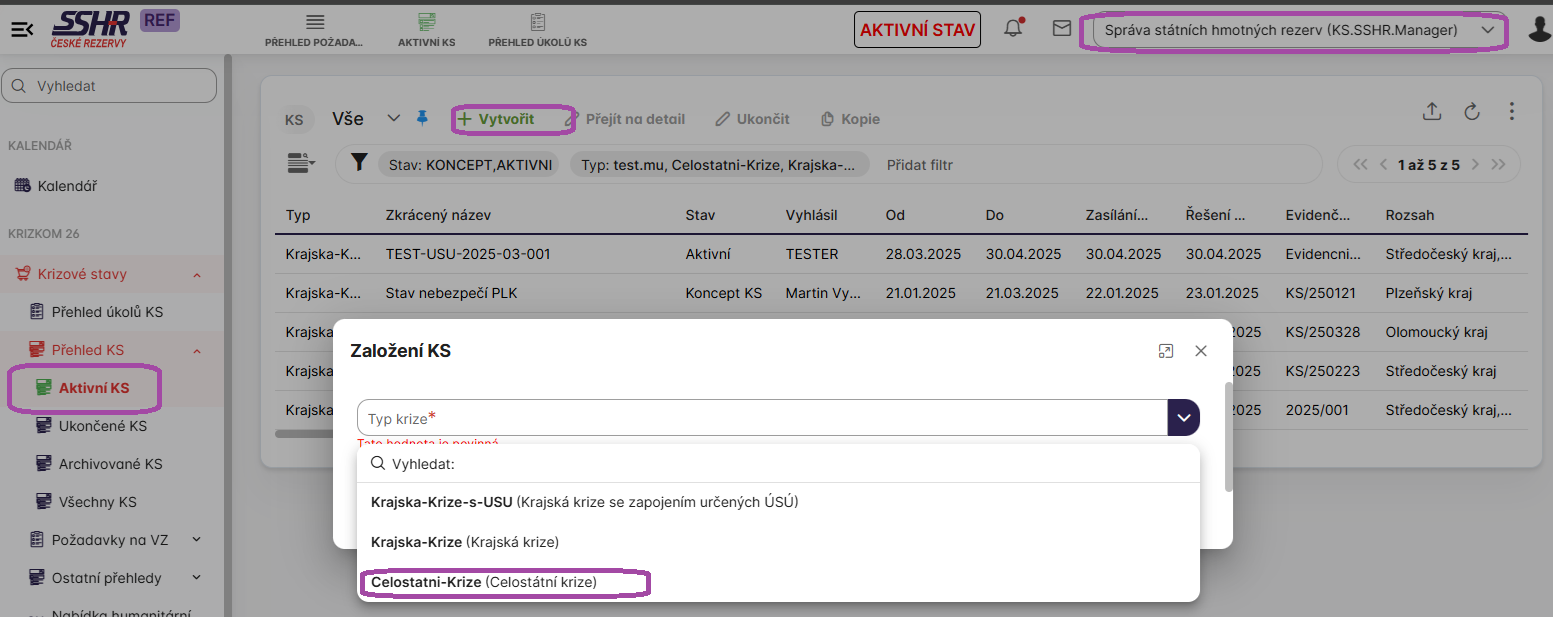
Task: Click the refresh list icon
Action: [x=1471, y=112]
